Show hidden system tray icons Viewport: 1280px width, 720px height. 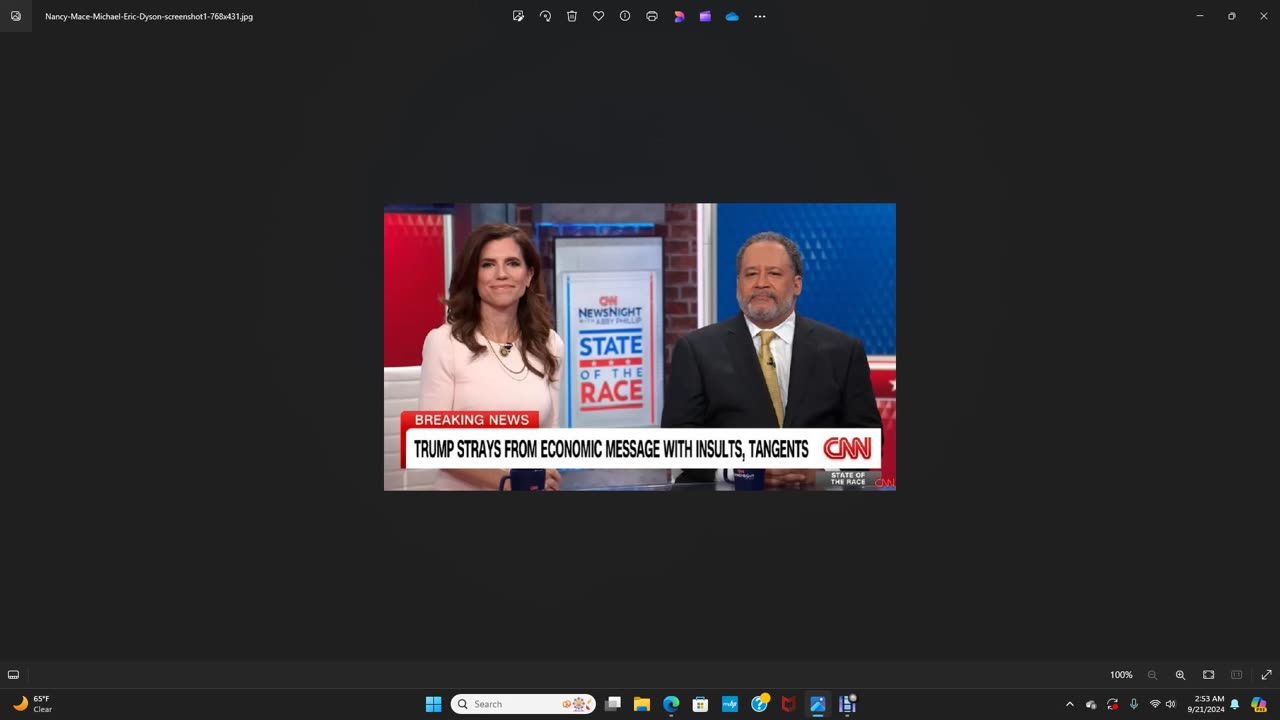click(x=1070, y=704)
